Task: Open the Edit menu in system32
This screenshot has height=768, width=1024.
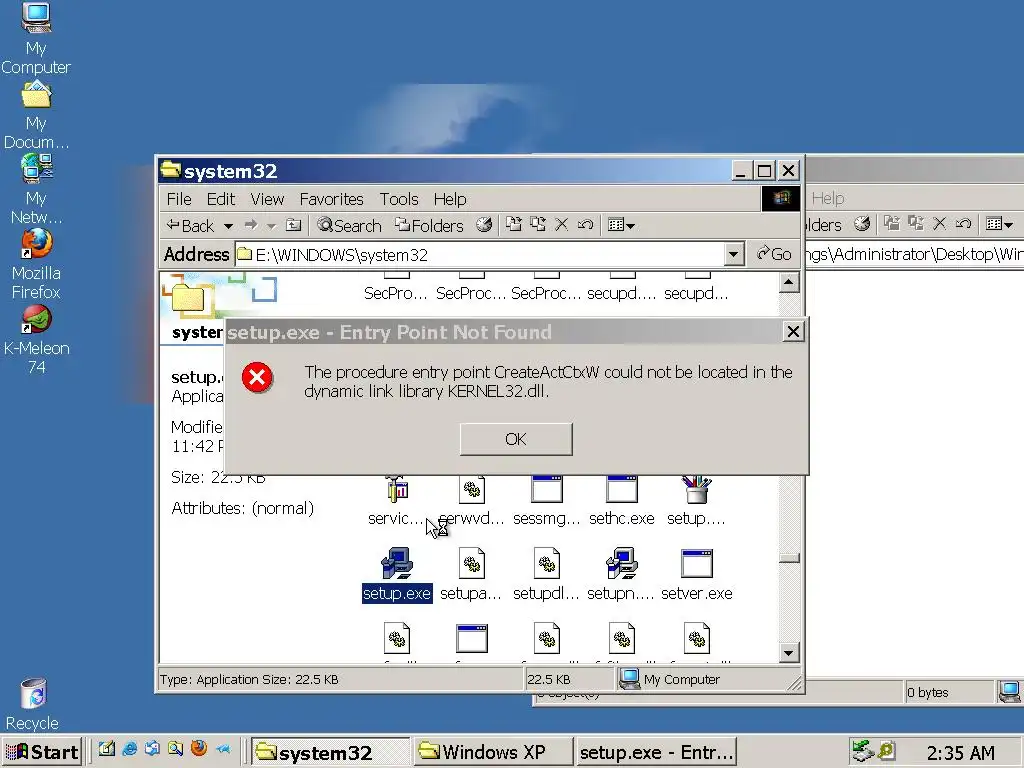Action: pos(221,199)
